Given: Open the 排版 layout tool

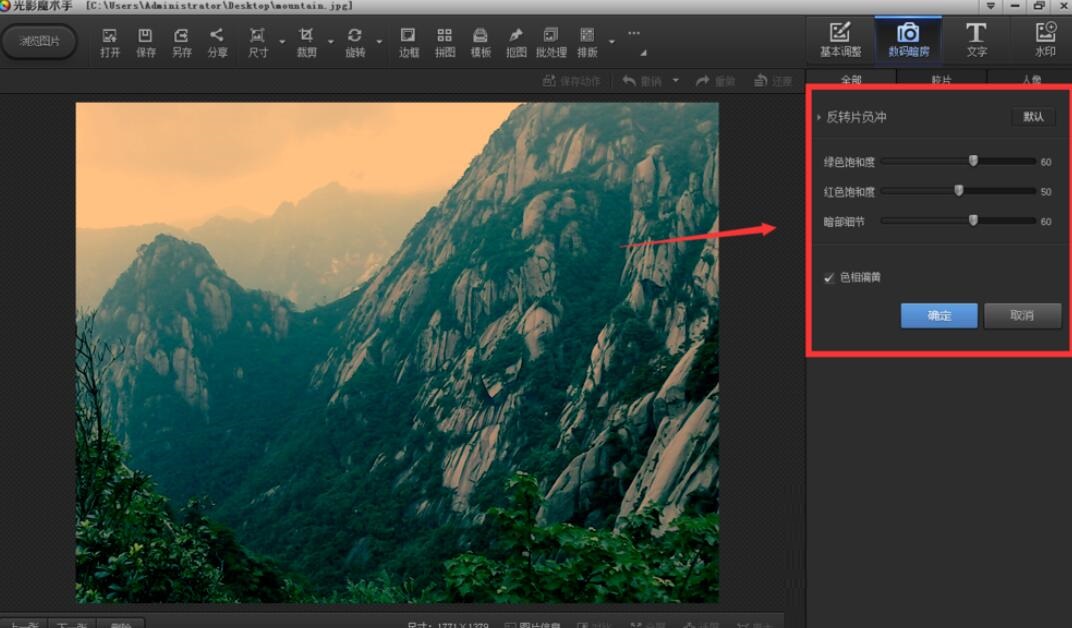Looking at the screenshot, I should (587, 42).
